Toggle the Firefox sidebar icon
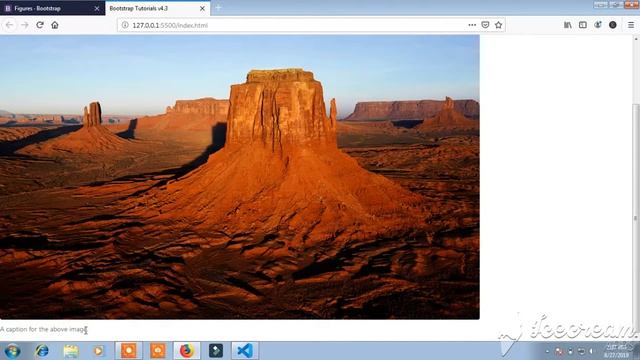 point(583,25)
